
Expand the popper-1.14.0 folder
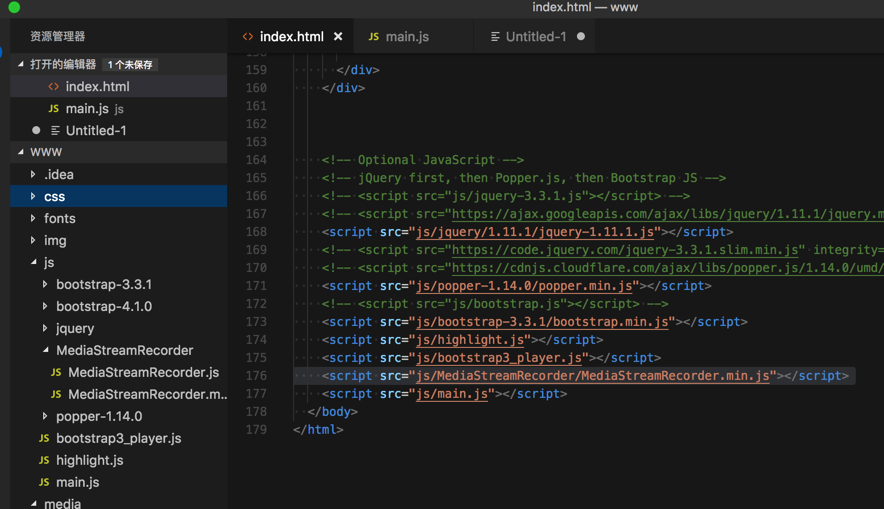click(x=45, y=417)
